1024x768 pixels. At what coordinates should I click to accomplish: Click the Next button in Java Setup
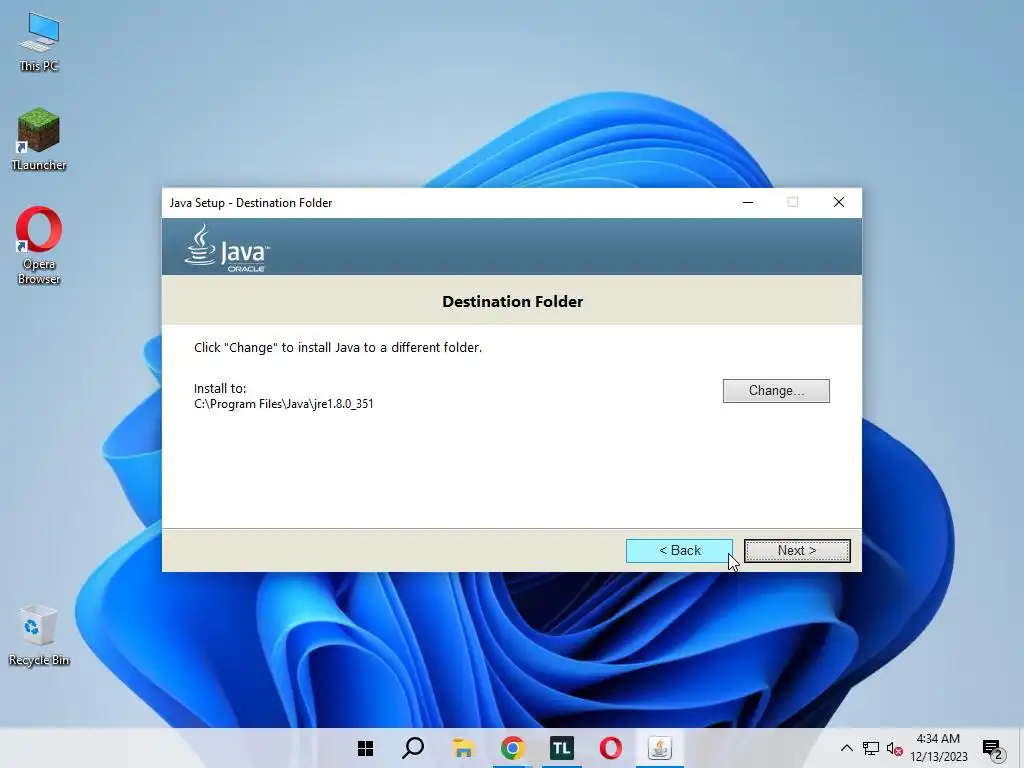coord(797,551)
